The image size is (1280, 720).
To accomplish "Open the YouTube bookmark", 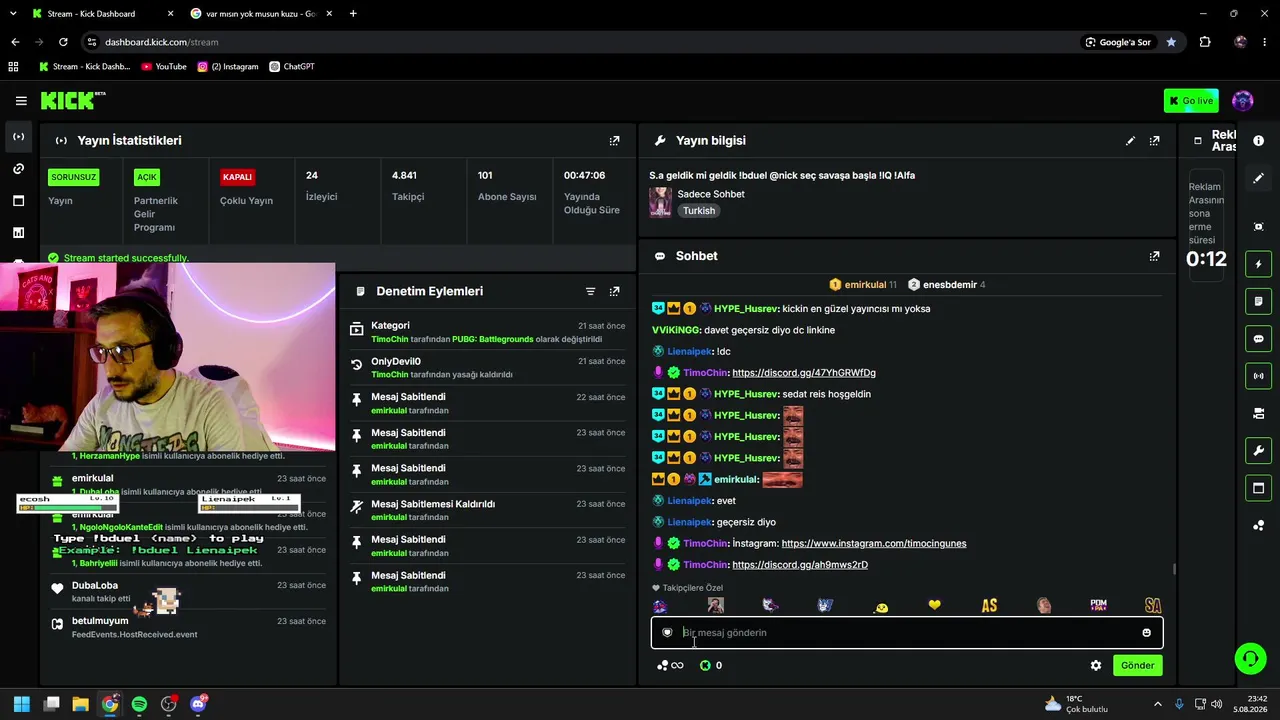I will coord(164,67).
